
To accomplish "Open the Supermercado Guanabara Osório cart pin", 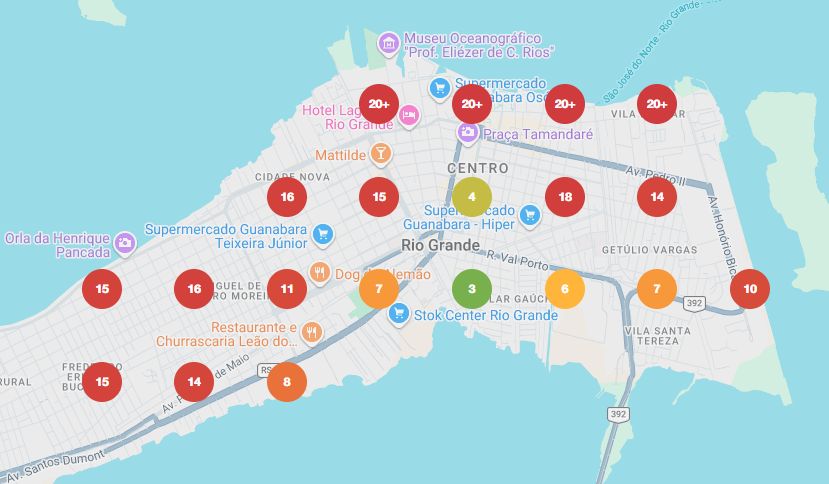I will pos(440,89).
